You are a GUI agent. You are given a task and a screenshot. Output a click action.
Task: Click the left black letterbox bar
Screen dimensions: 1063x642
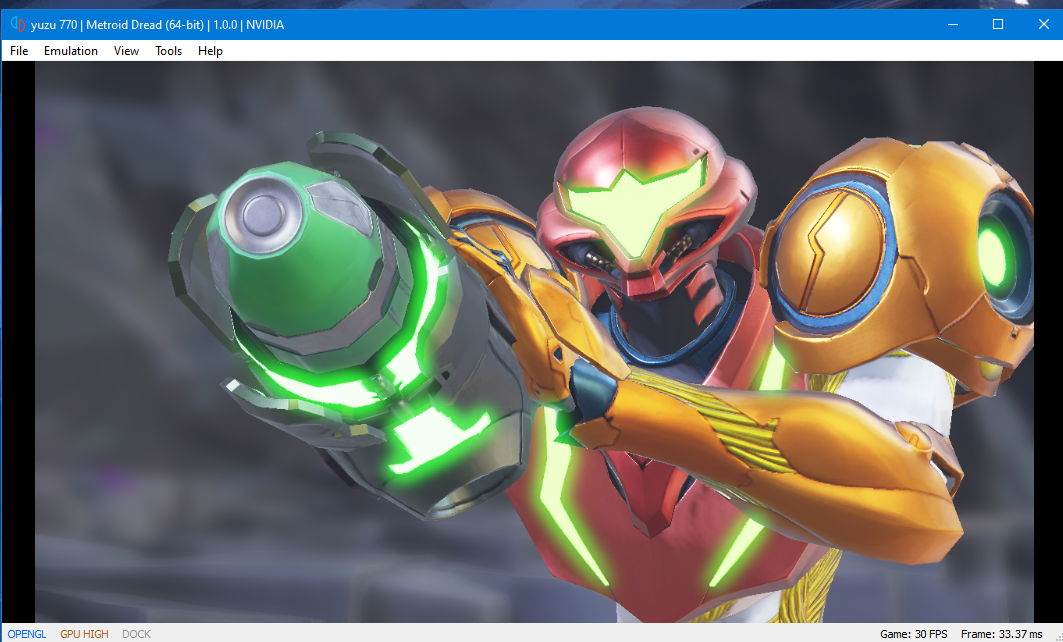click(18, 340)
